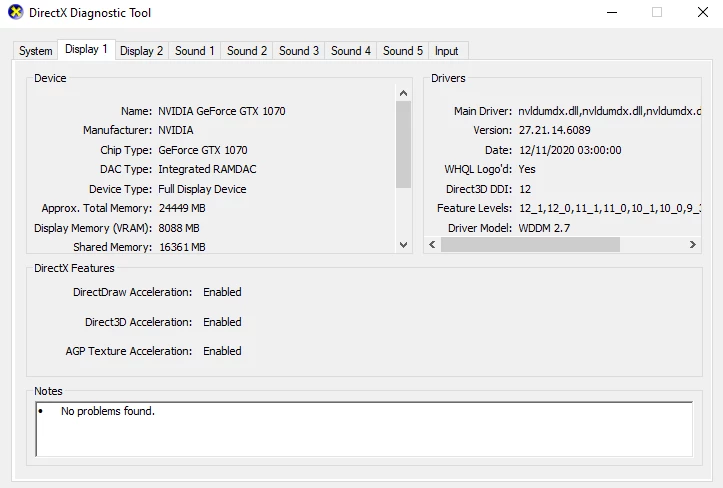Open the Display 2 tab
The width and height of the screenshot is (723, 488).
142,51
